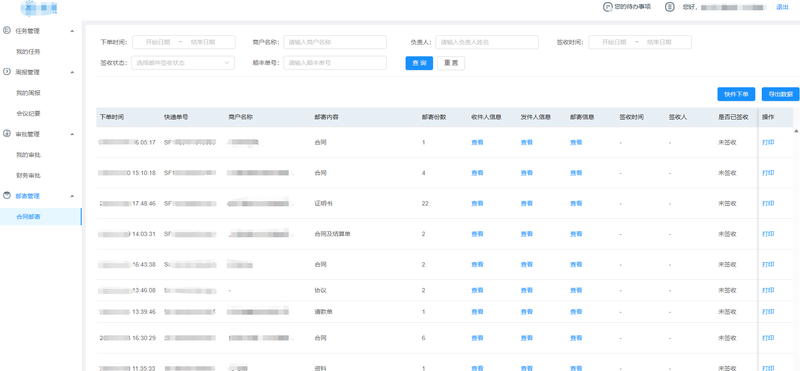This screenshot has height=371, width=800.
Task: View 收件人信息 for the 合同及结算单 row
Action: 477,234
